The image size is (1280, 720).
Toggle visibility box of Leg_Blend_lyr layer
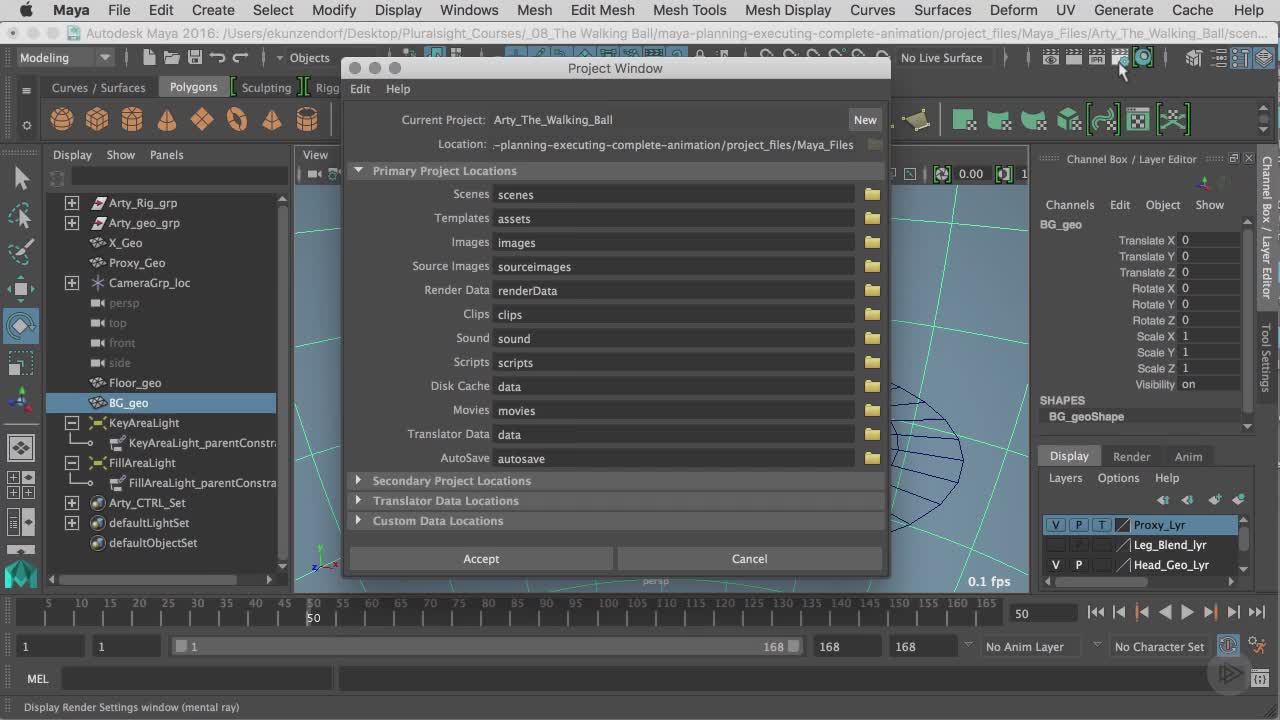[x=1056, y=545]
